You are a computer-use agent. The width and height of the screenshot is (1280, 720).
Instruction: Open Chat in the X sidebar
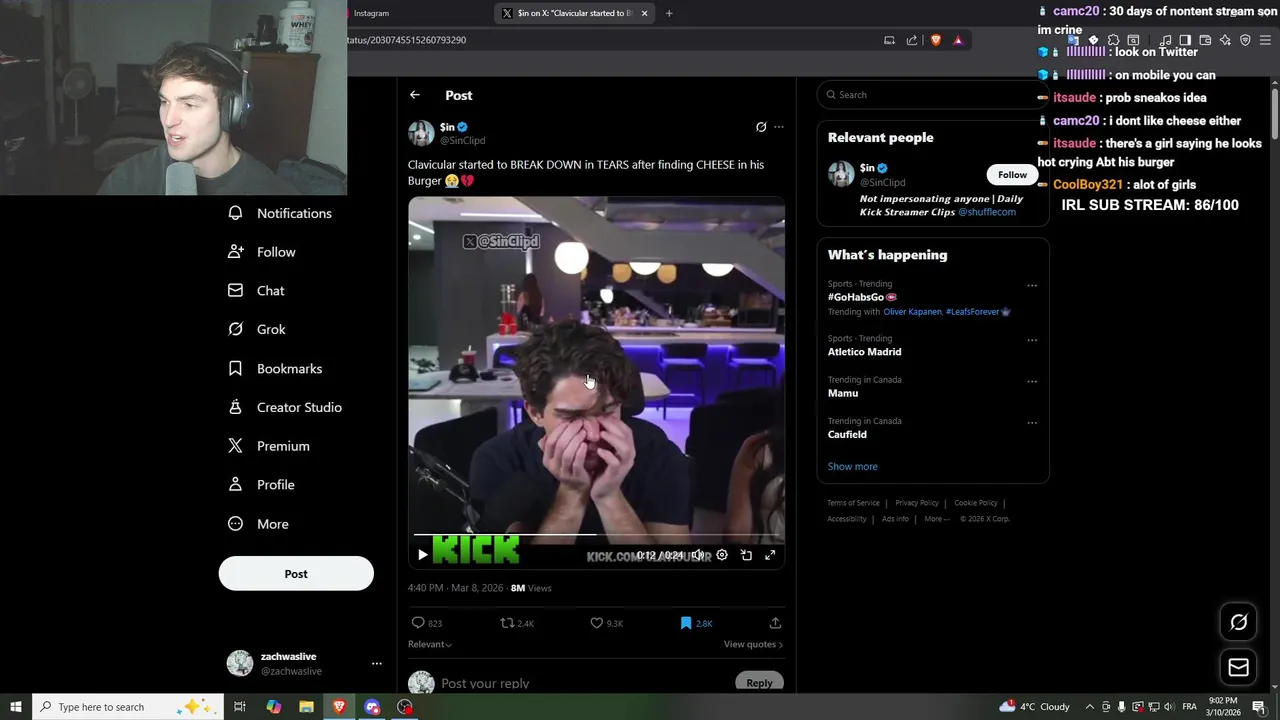pos(257,291)
